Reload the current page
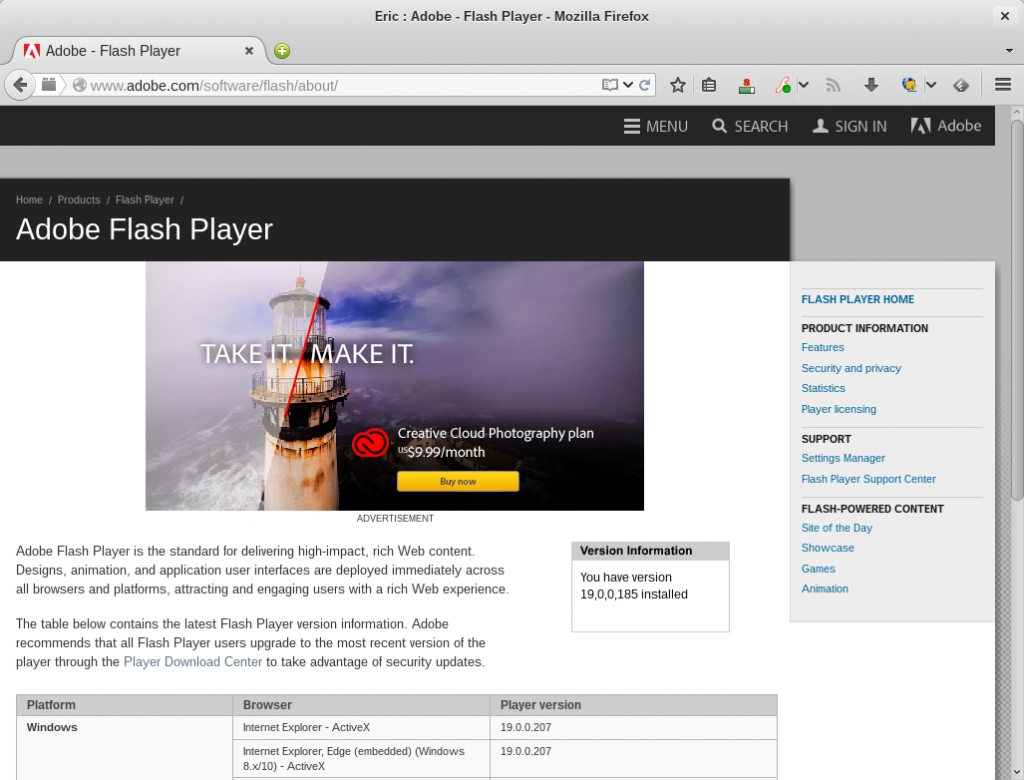This screenshot has width=1024, height=780. [x=645, y=85]
